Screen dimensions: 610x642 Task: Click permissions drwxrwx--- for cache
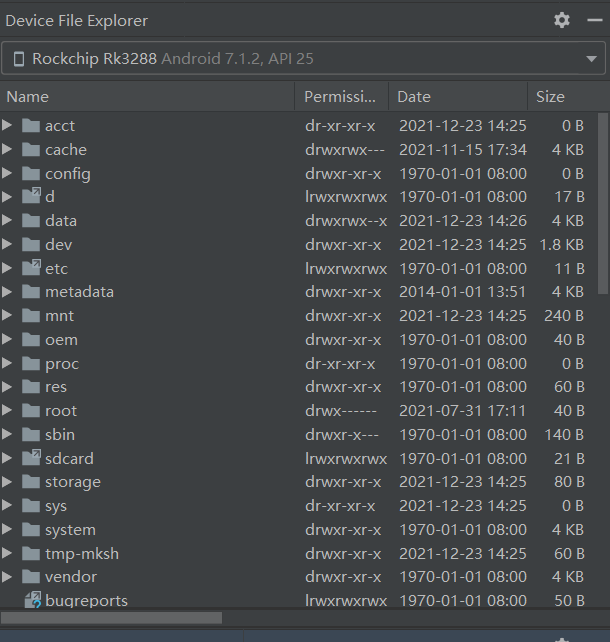[x=345, y=150]
